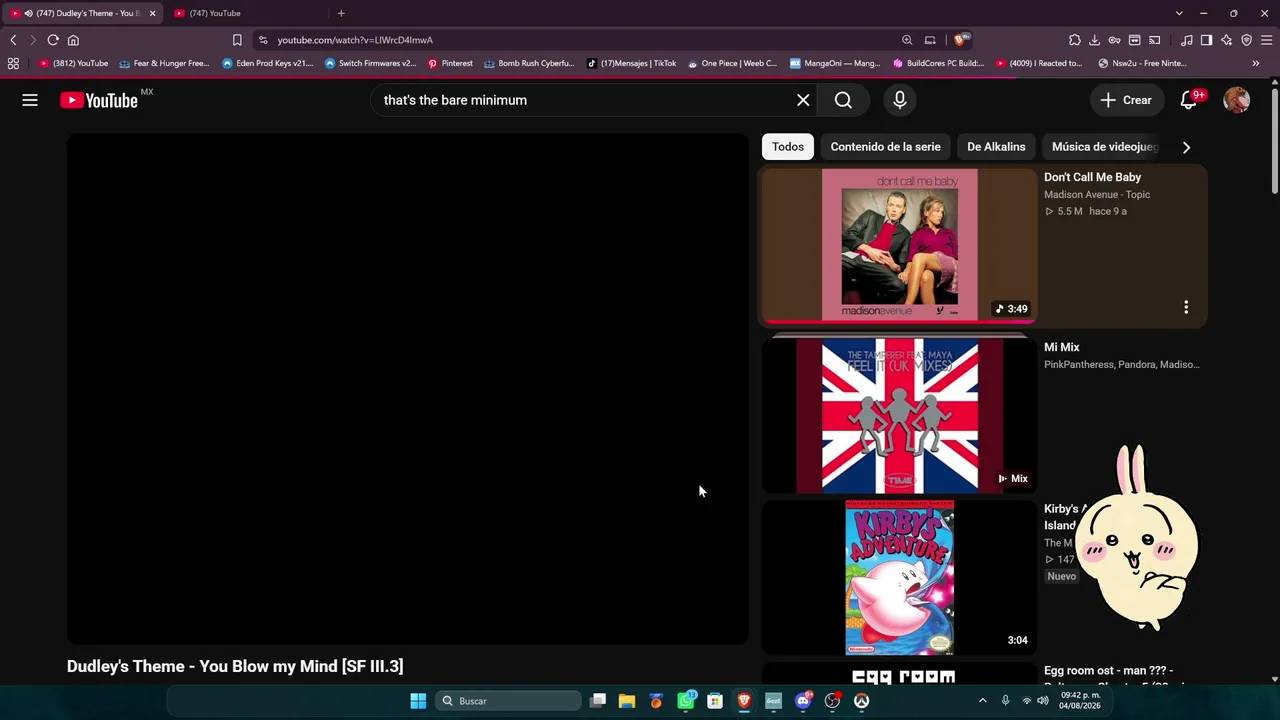Show hidden system tray icons

(x=982, y=701)
